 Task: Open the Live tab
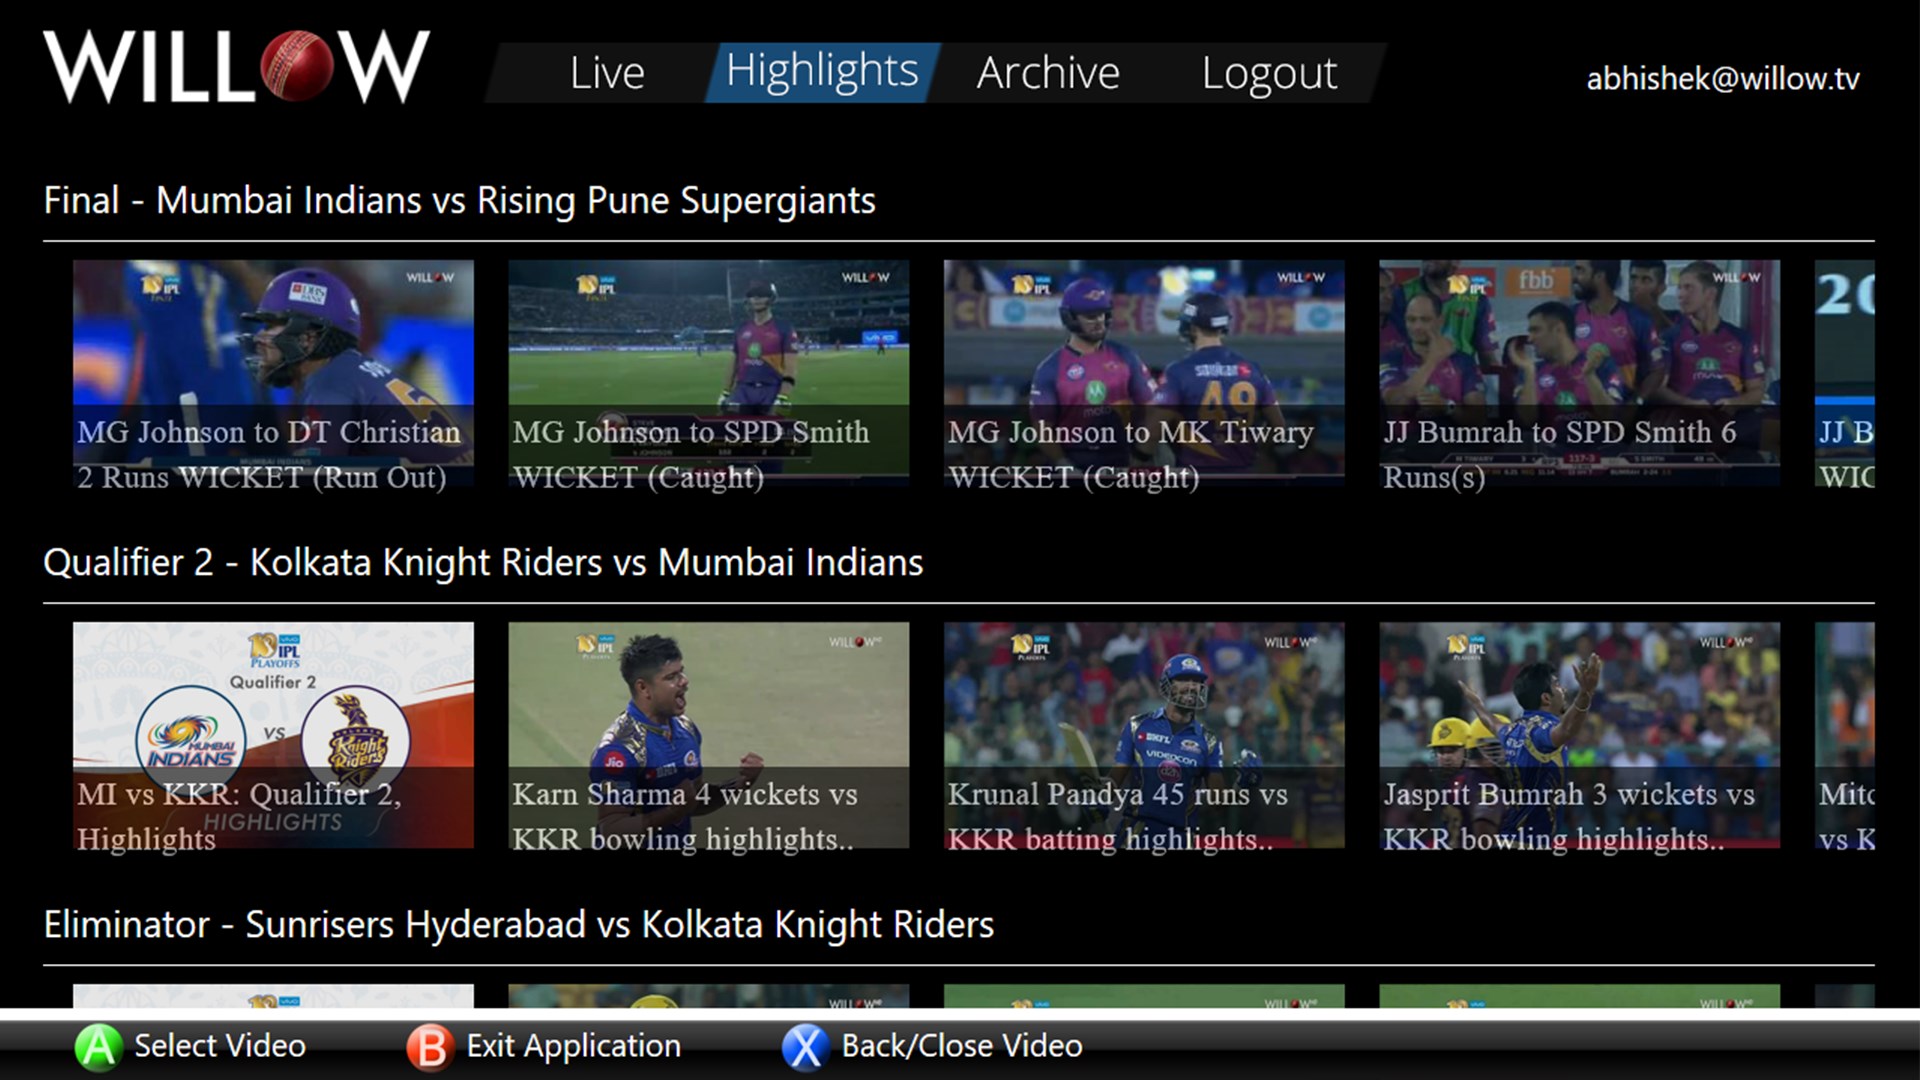(x=607, y=73)
